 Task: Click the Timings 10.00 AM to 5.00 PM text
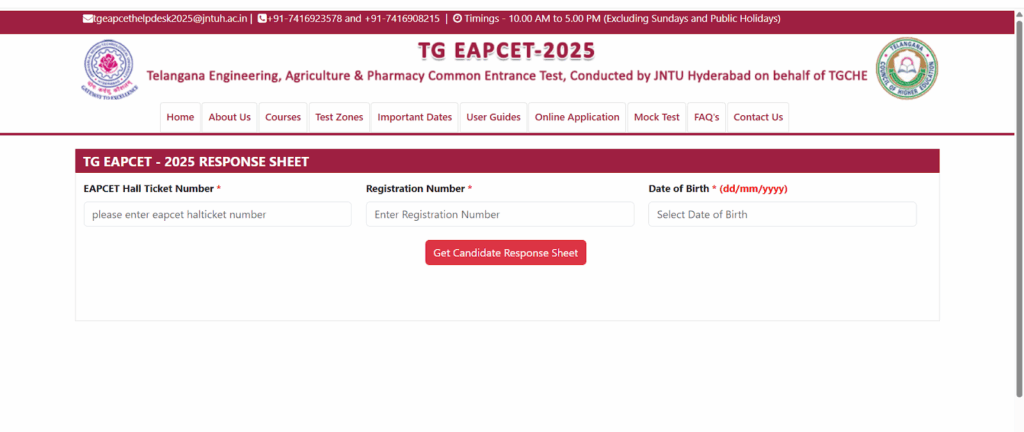tap(622, 19)
